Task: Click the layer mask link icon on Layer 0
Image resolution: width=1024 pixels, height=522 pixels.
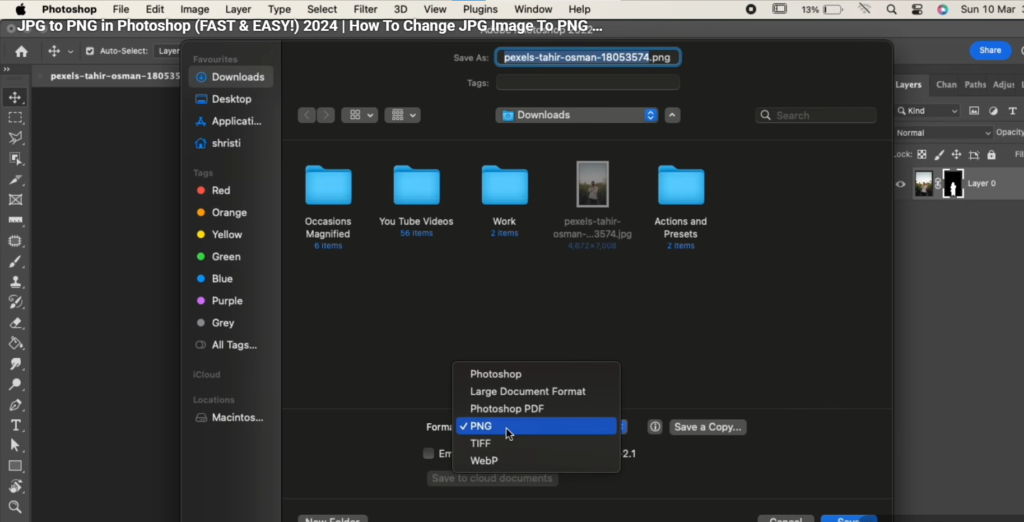Action: point(938,184)
